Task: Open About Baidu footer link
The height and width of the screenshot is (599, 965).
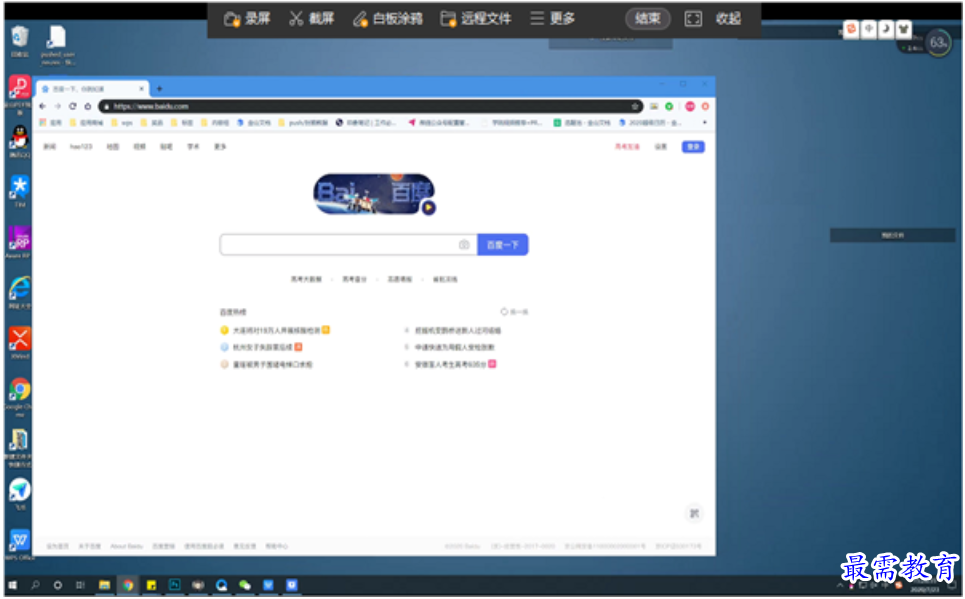Action: tap(126, 546)
